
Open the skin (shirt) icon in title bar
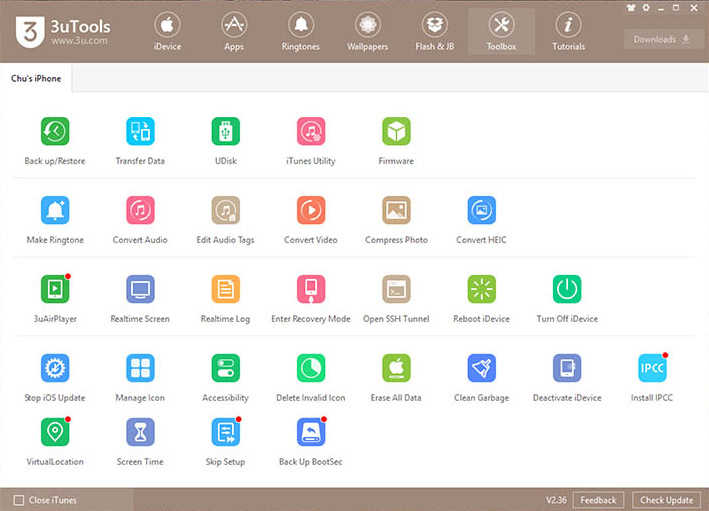[631, 8]
